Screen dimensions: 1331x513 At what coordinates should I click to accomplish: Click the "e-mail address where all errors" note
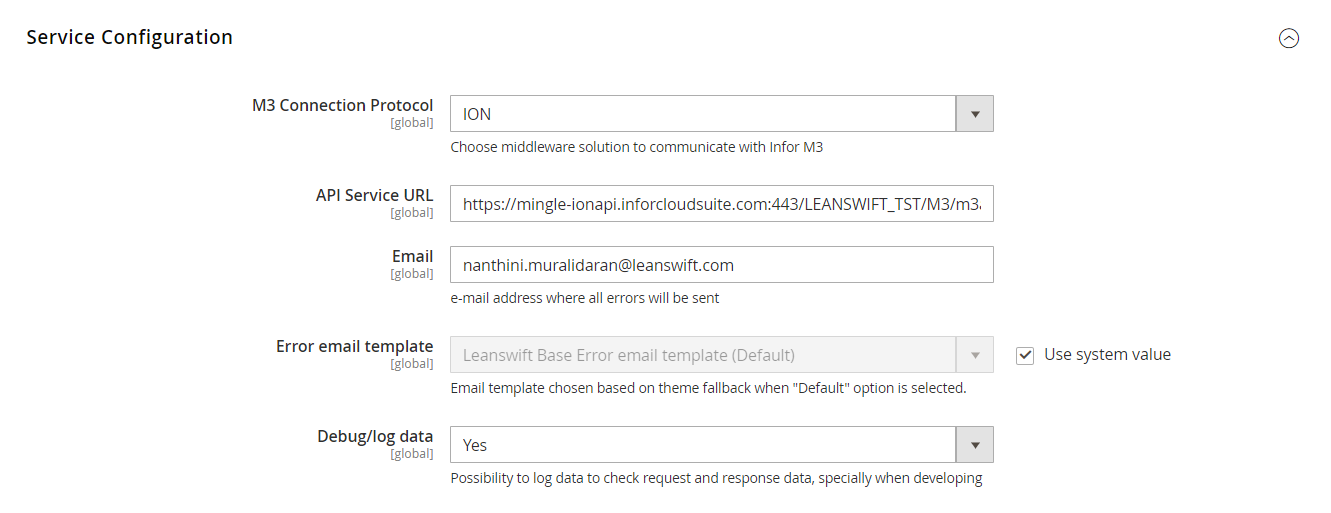click(584, 298)
